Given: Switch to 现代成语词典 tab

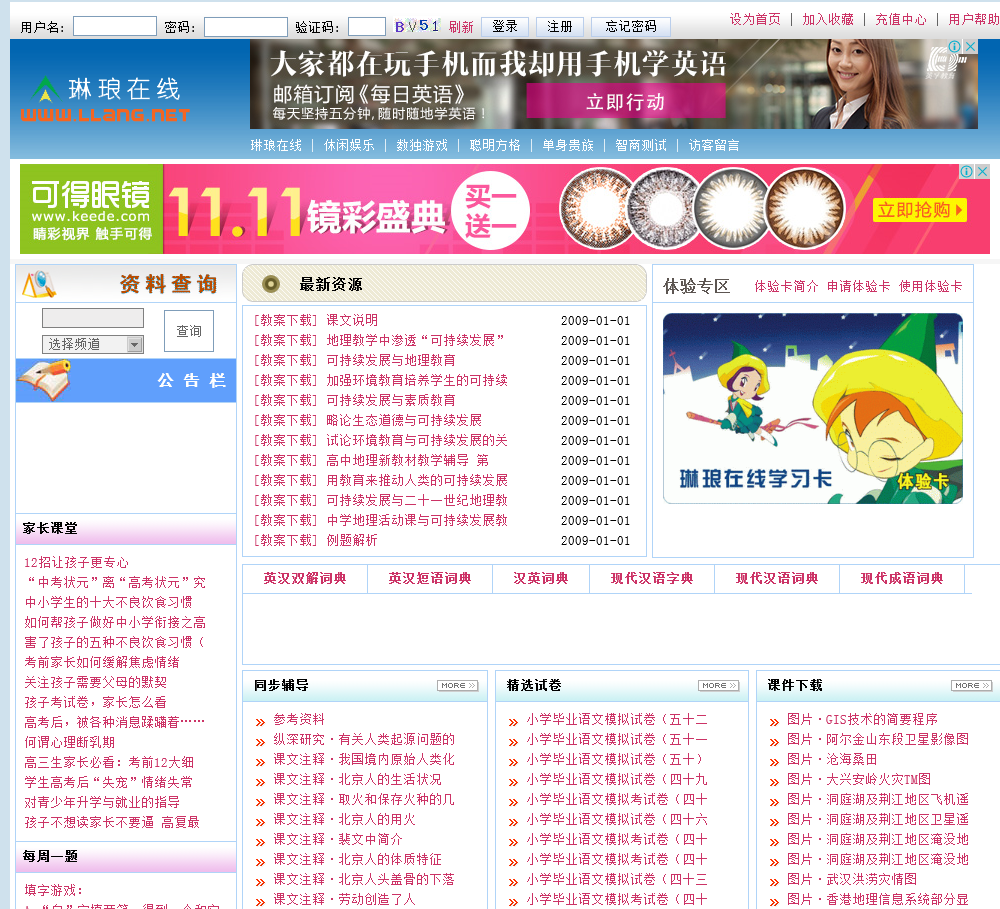Looking at the screenshot, I should pos(902,579).
